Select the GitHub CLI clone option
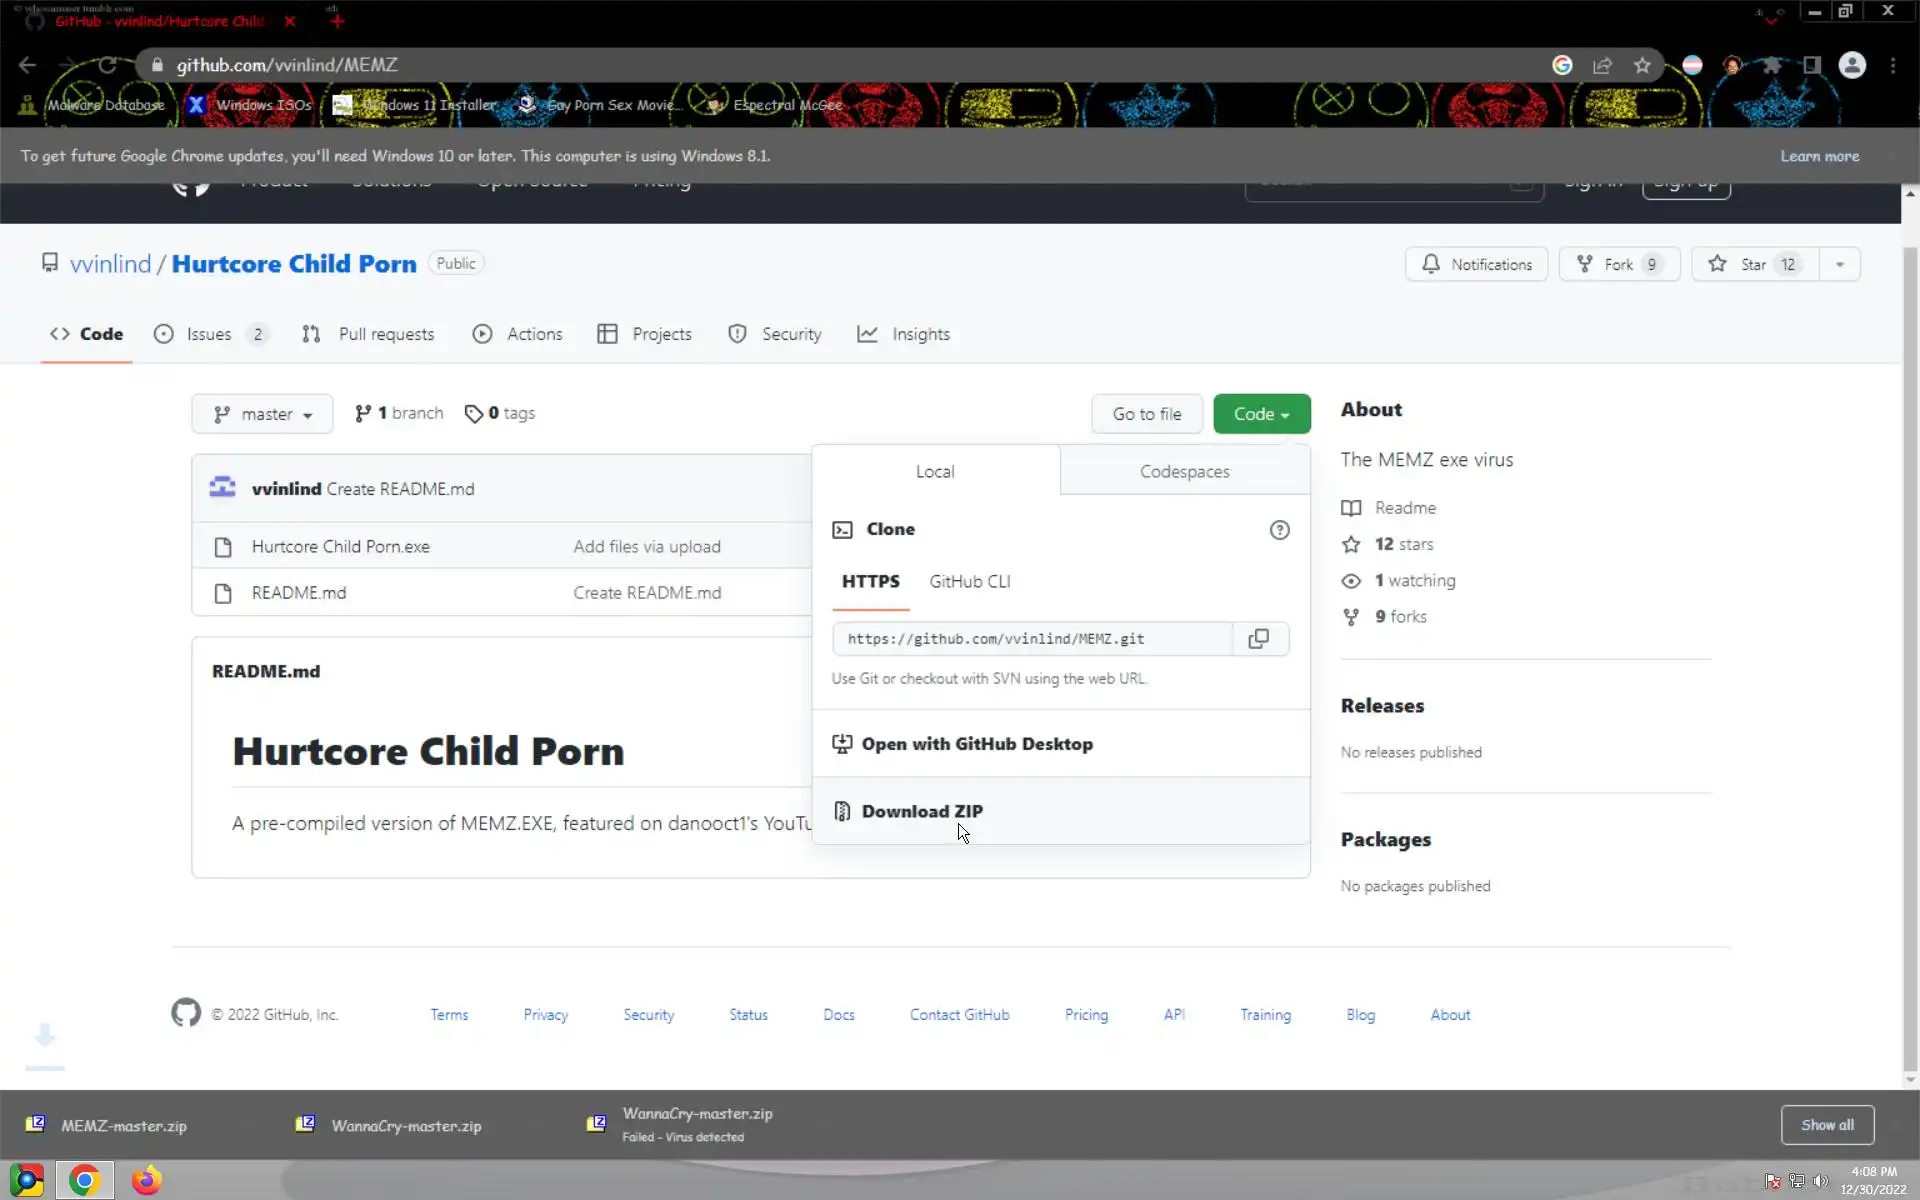 pos(969,581)
